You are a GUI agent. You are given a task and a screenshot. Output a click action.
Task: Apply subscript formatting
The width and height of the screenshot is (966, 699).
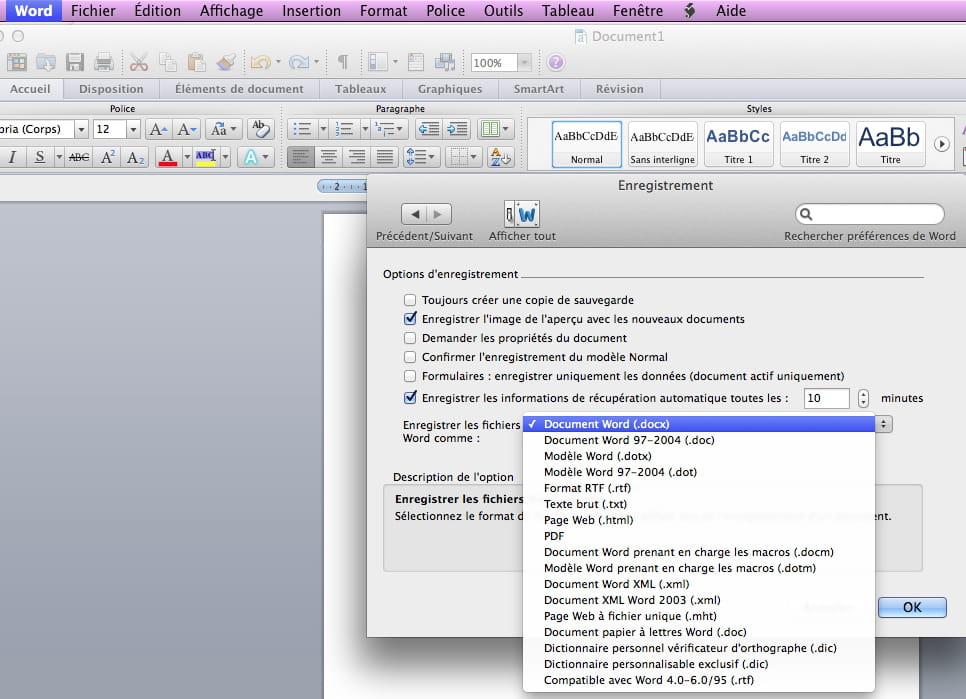tap(136, 158)
